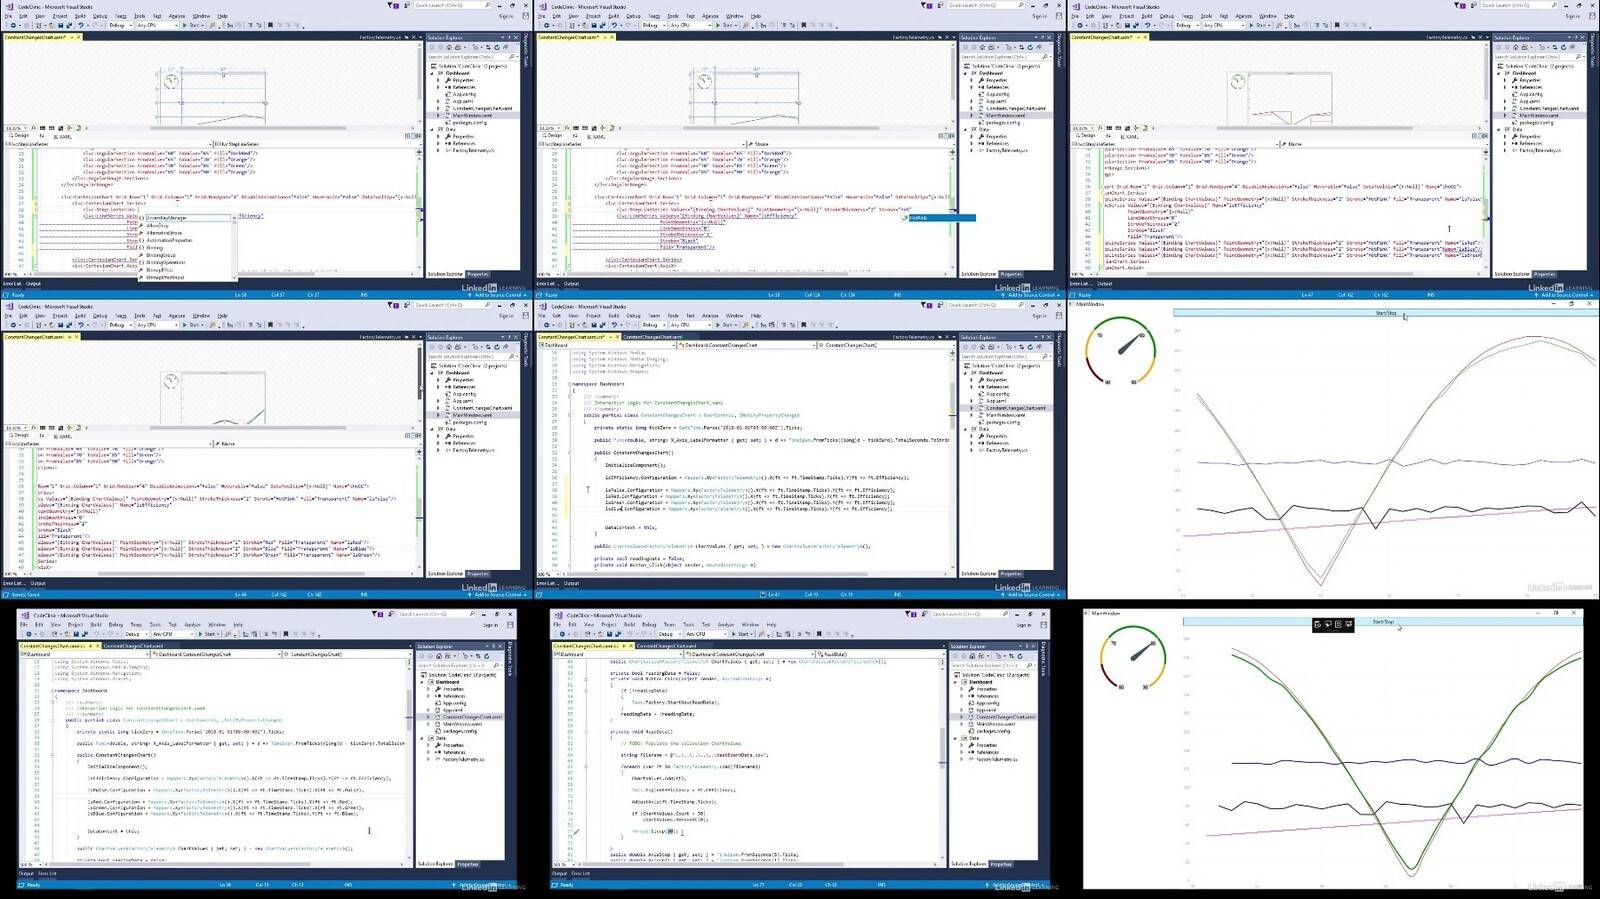Click Start debugging button in top-middle frame
This screenshot has width=1600, height=899.
click(x=727, y=25)
